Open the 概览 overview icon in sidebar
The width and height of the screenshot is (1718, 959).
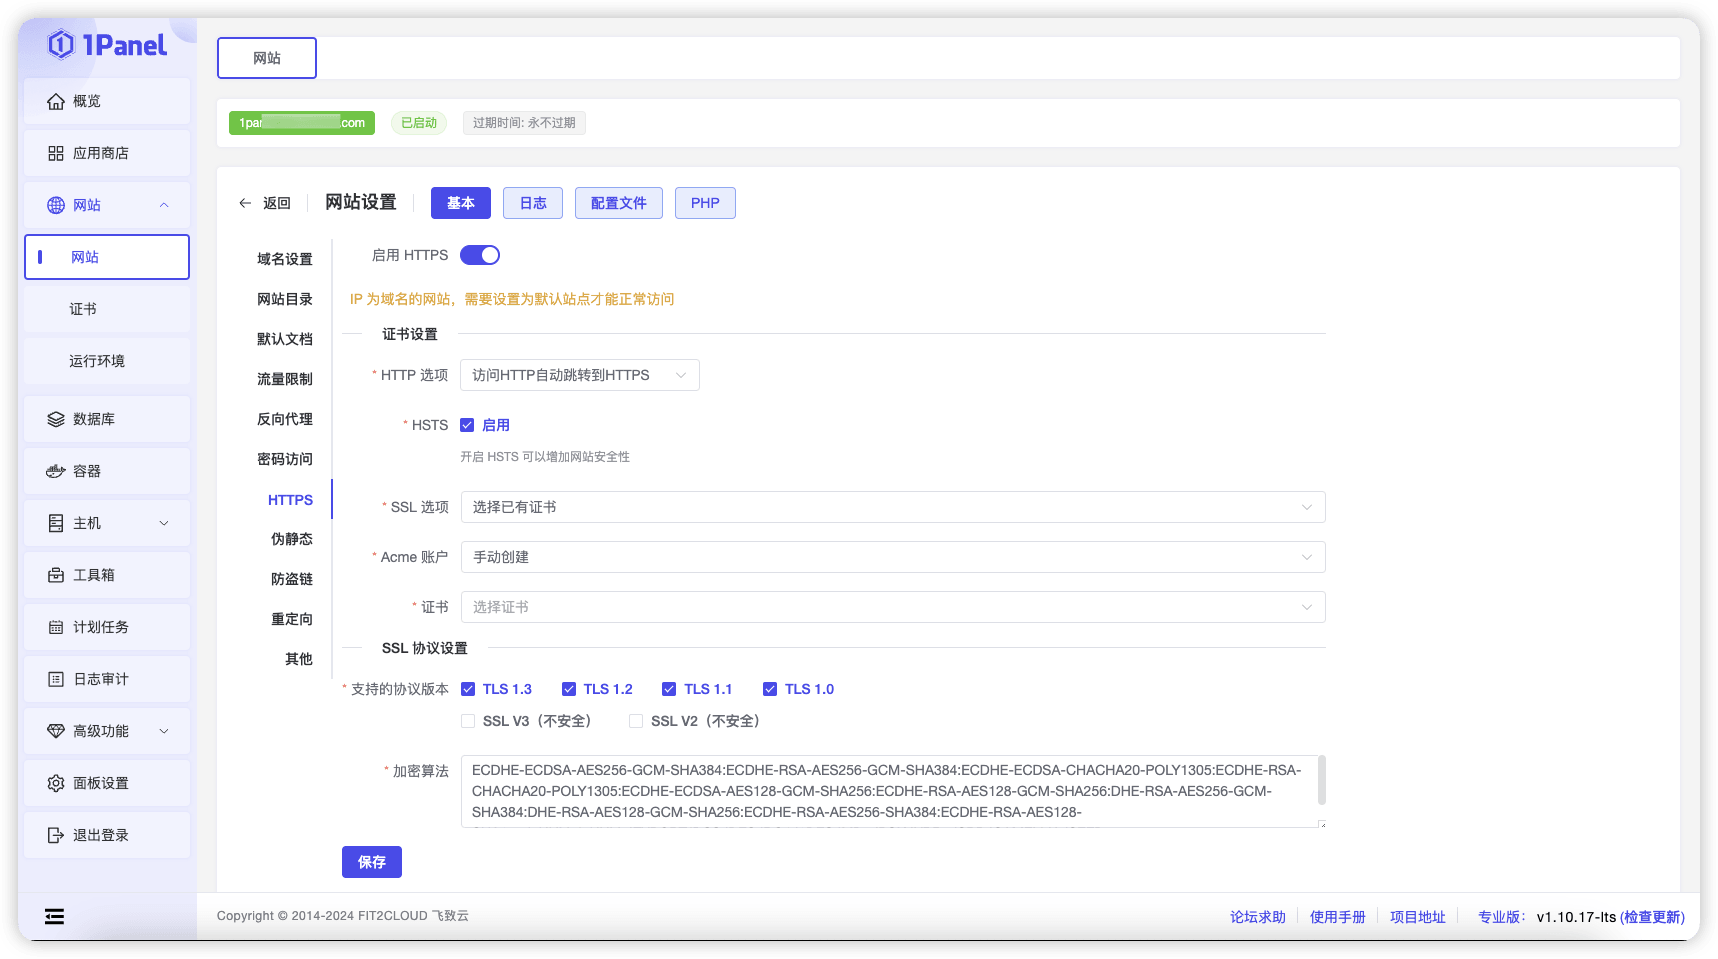pyautogui.click(x=57, y=100)
